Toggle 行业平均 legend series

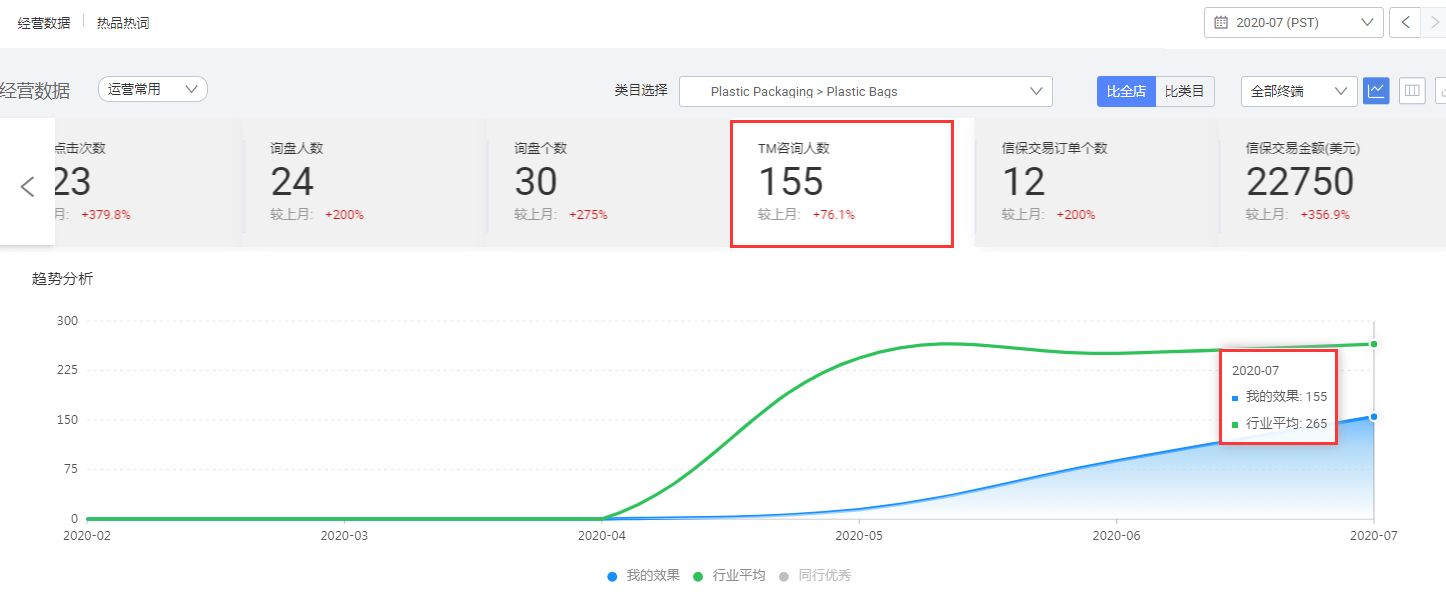pyautogui.click(x=729, y=575)
